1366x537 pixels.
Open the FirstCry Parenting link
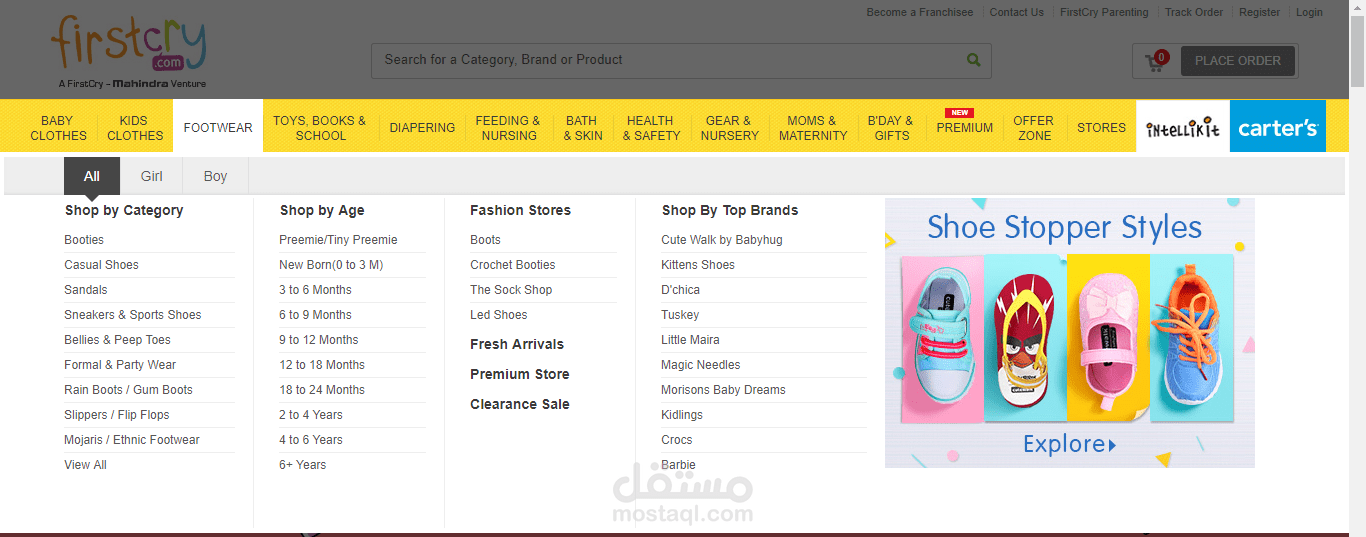(1104, 12)
